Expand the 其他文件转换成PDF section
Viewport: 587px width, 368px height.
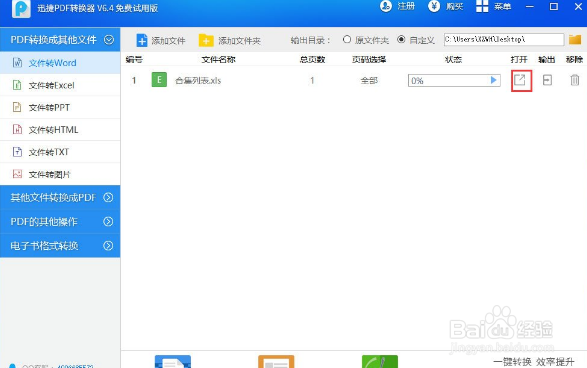click(x=108, y=197)
